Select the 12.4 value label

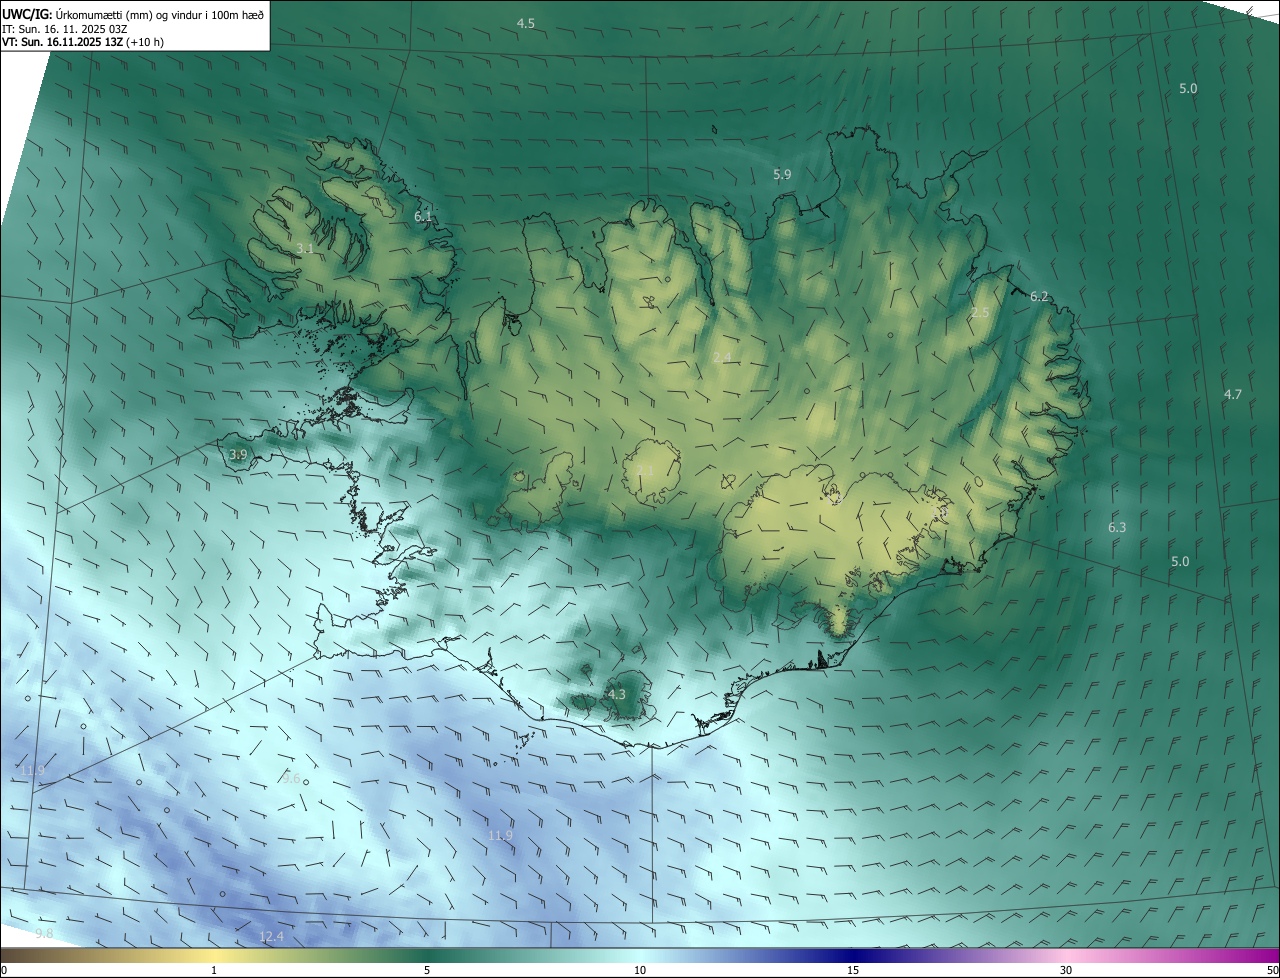pyautogui.click(x=272, y=937)
